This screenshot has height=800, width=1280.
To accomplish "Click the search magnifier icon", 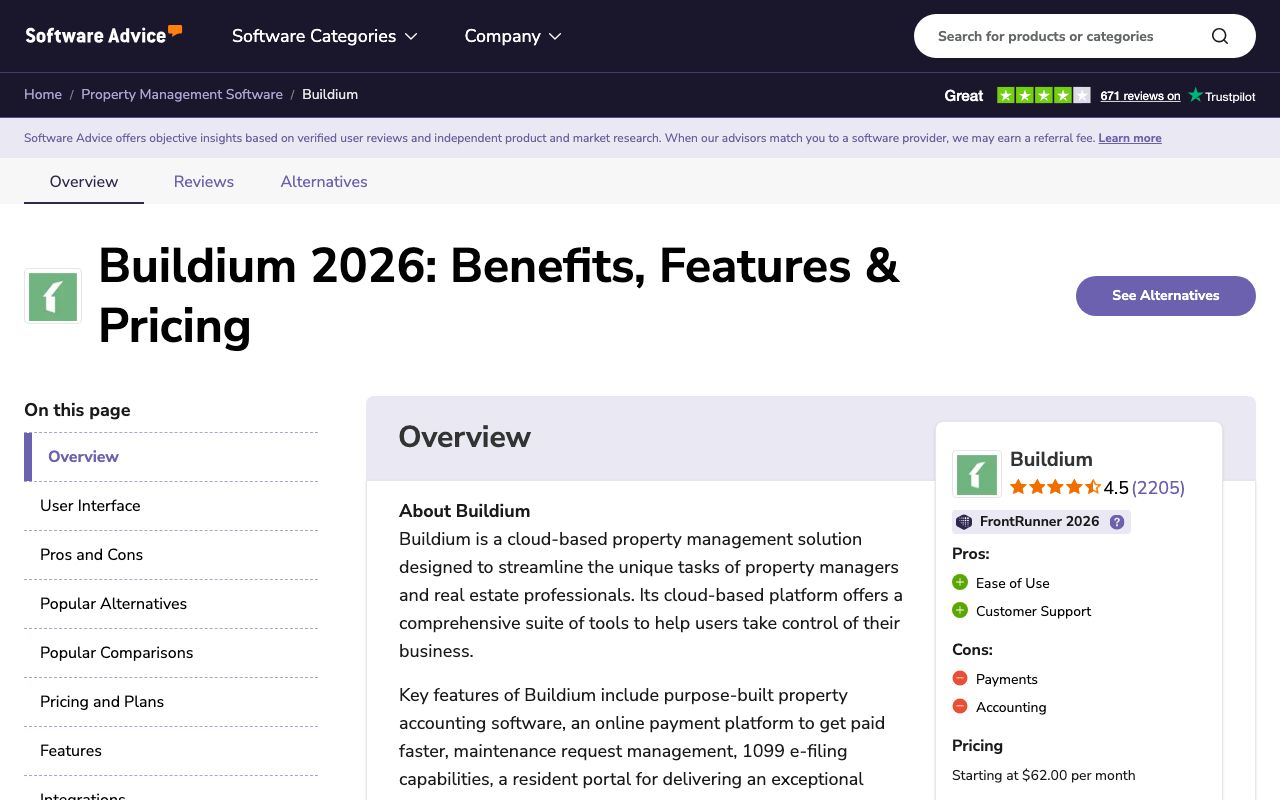I will point(1219,36).
